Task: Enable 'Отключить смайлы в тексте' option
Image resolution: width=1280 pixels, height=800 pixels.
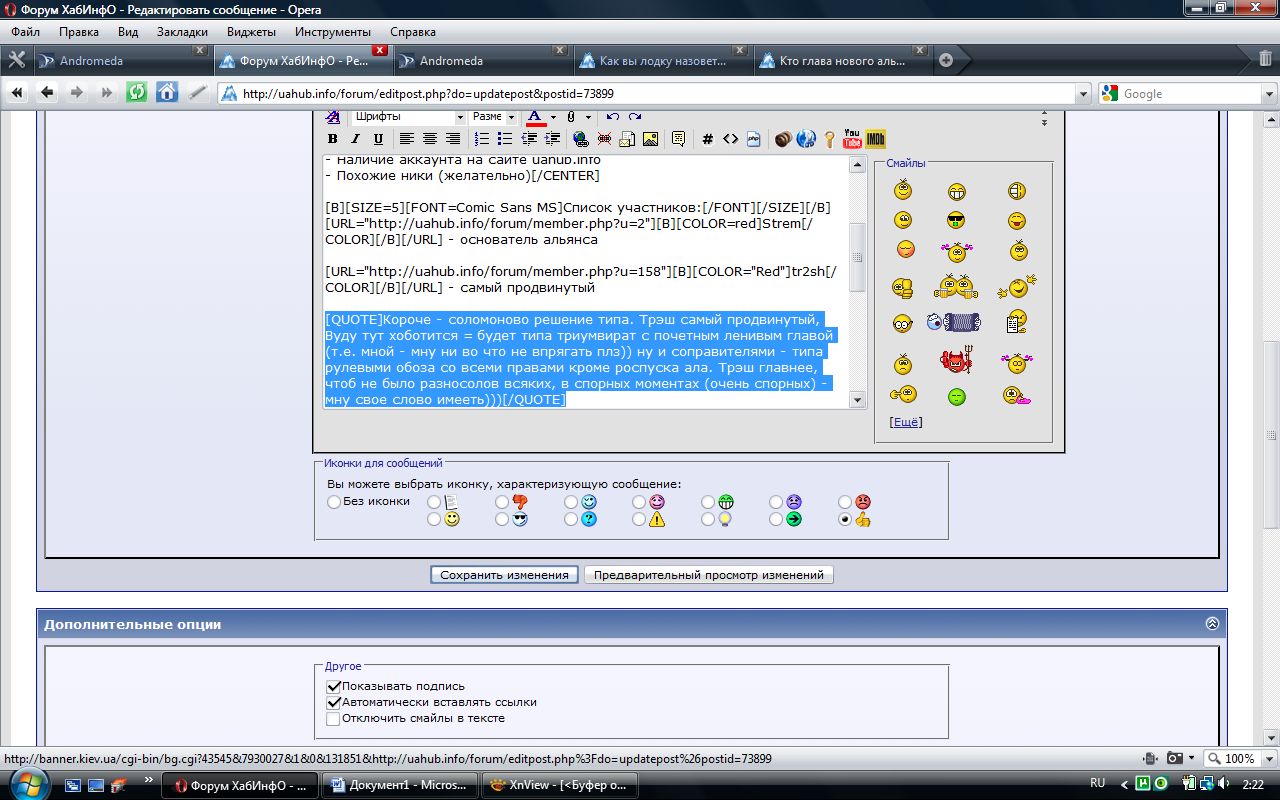Action: coord(333,718)
